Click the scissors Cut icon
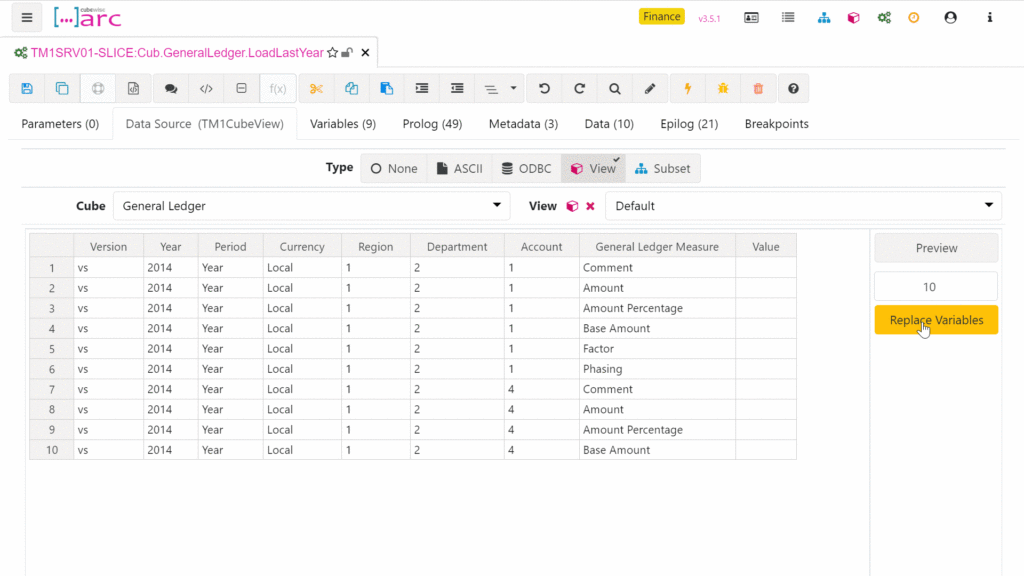Image resolution: width=1024 pixels, height=576 pixels. coord(316,88)
